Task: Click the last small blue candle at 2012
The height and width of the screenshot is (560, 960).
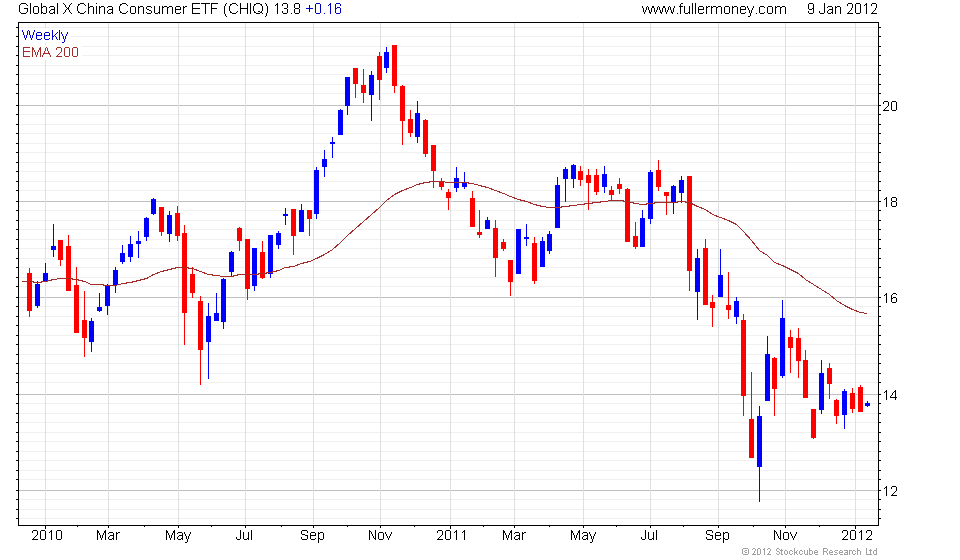Action: pyautogui.click(x=868, y=404)
